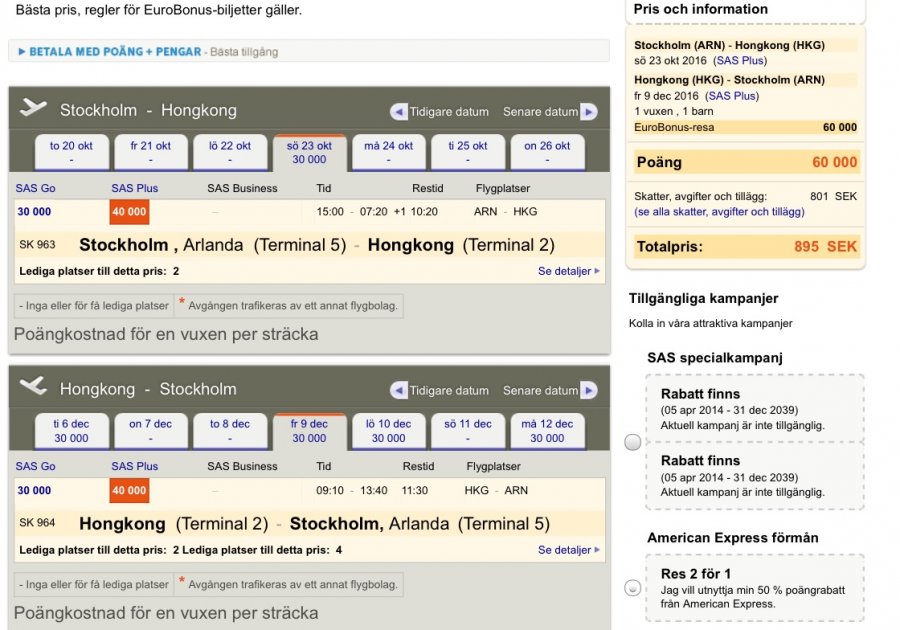Viewport: 900px width, 630px height.
Task: Select the ti 6 dec date tab
Action: coord(71,430)
